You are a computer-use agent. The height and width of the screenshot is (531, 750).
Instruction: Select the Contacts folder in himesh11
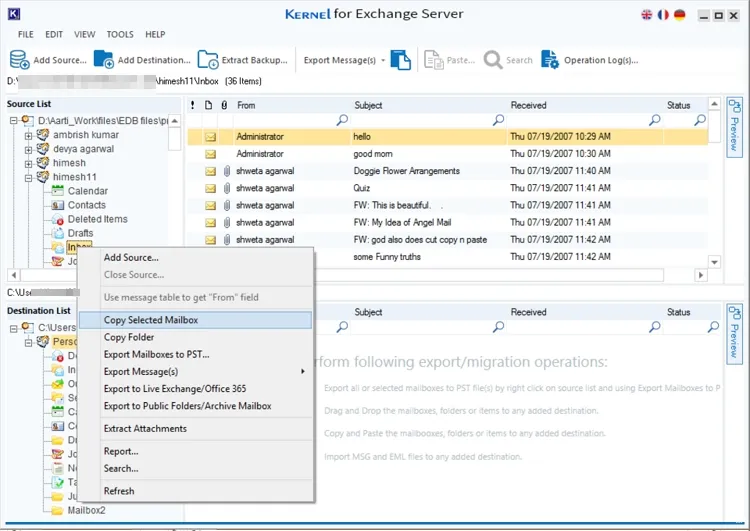click(87, 205)
